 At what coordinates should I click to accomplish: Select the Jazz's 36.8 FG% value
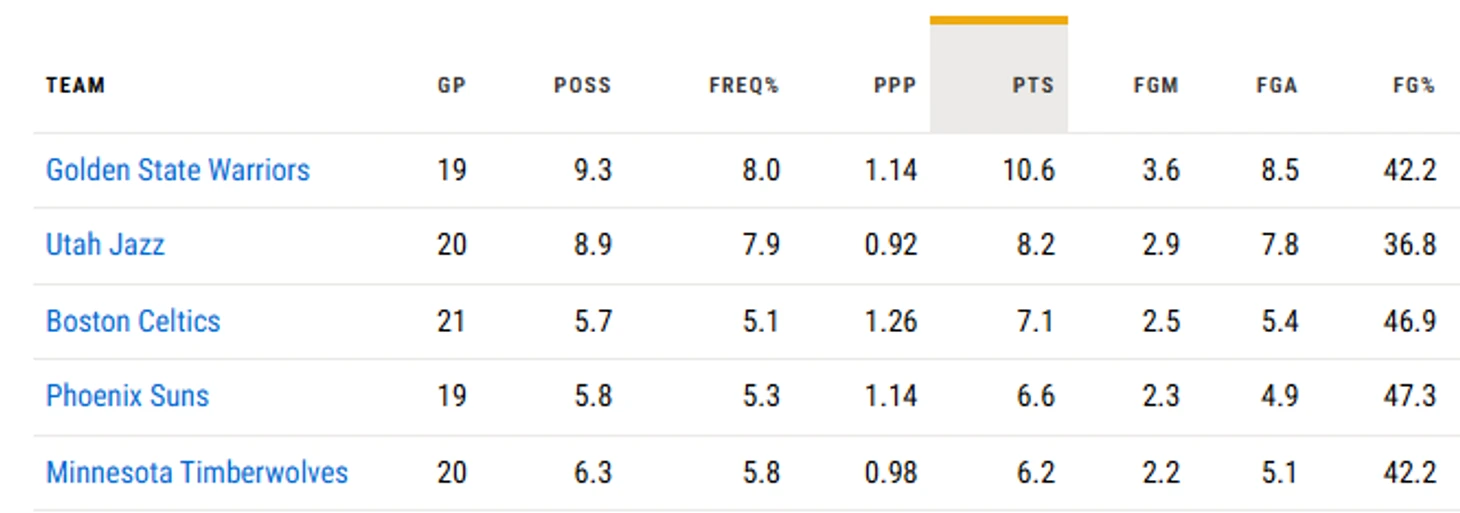[x=1410, y=245]
